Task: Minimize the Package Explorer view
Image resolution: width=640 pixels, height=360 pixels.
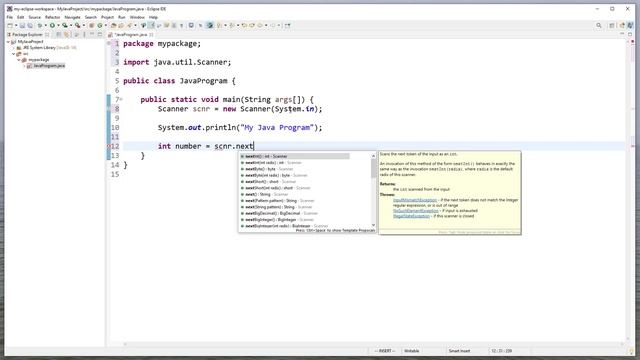Action: (x=92, y=34)
